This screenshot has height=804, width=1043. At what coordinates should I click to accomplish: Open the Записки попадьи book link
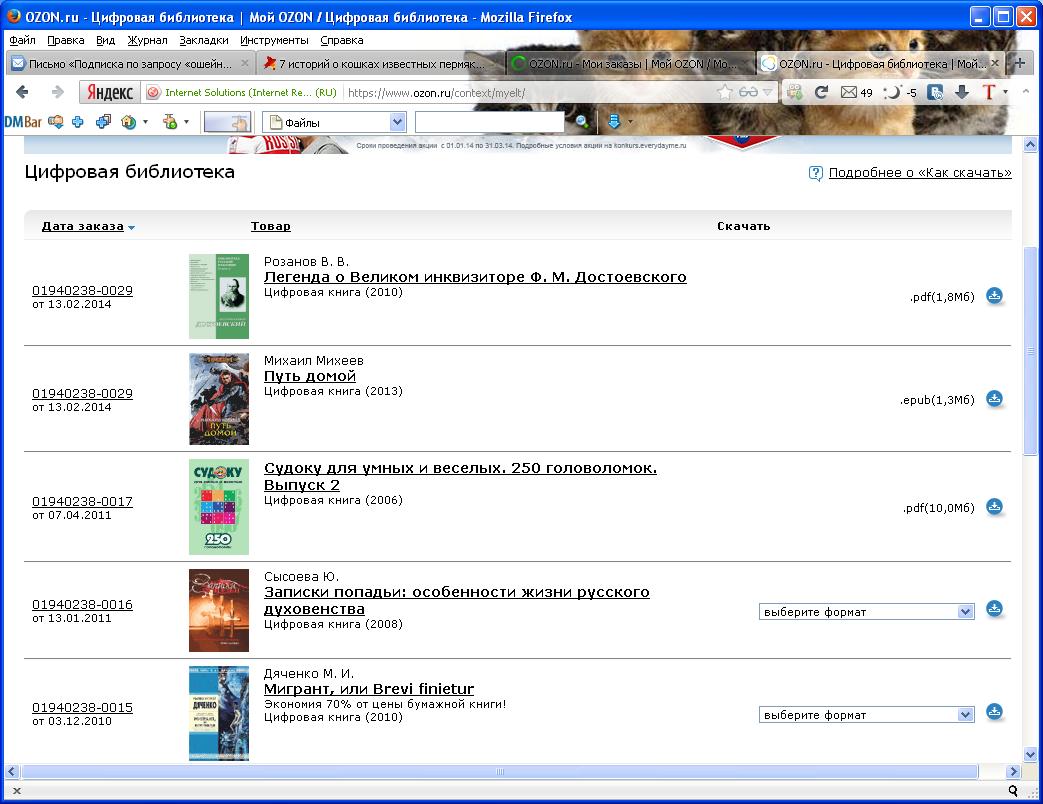[457, 601]
